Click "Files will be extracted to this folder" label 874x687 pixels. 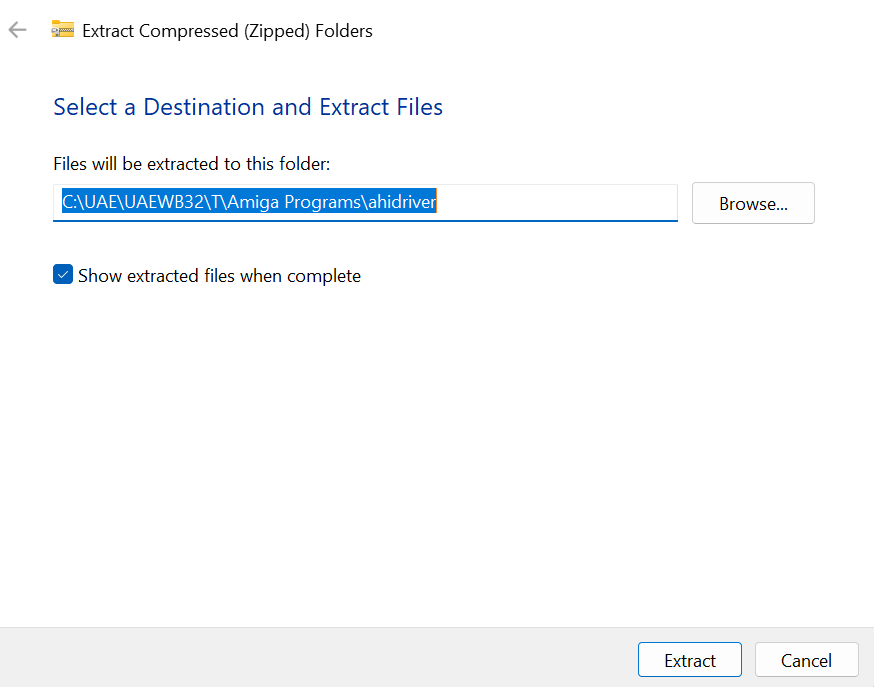point(191,163)
